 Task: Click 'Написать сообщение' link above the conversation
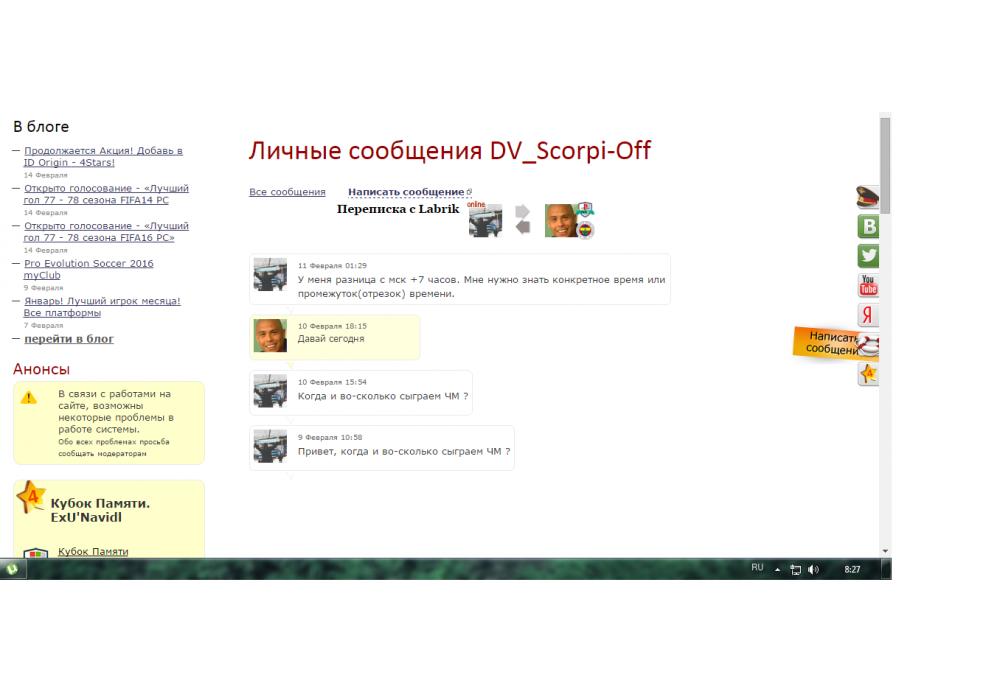(406, 192)
